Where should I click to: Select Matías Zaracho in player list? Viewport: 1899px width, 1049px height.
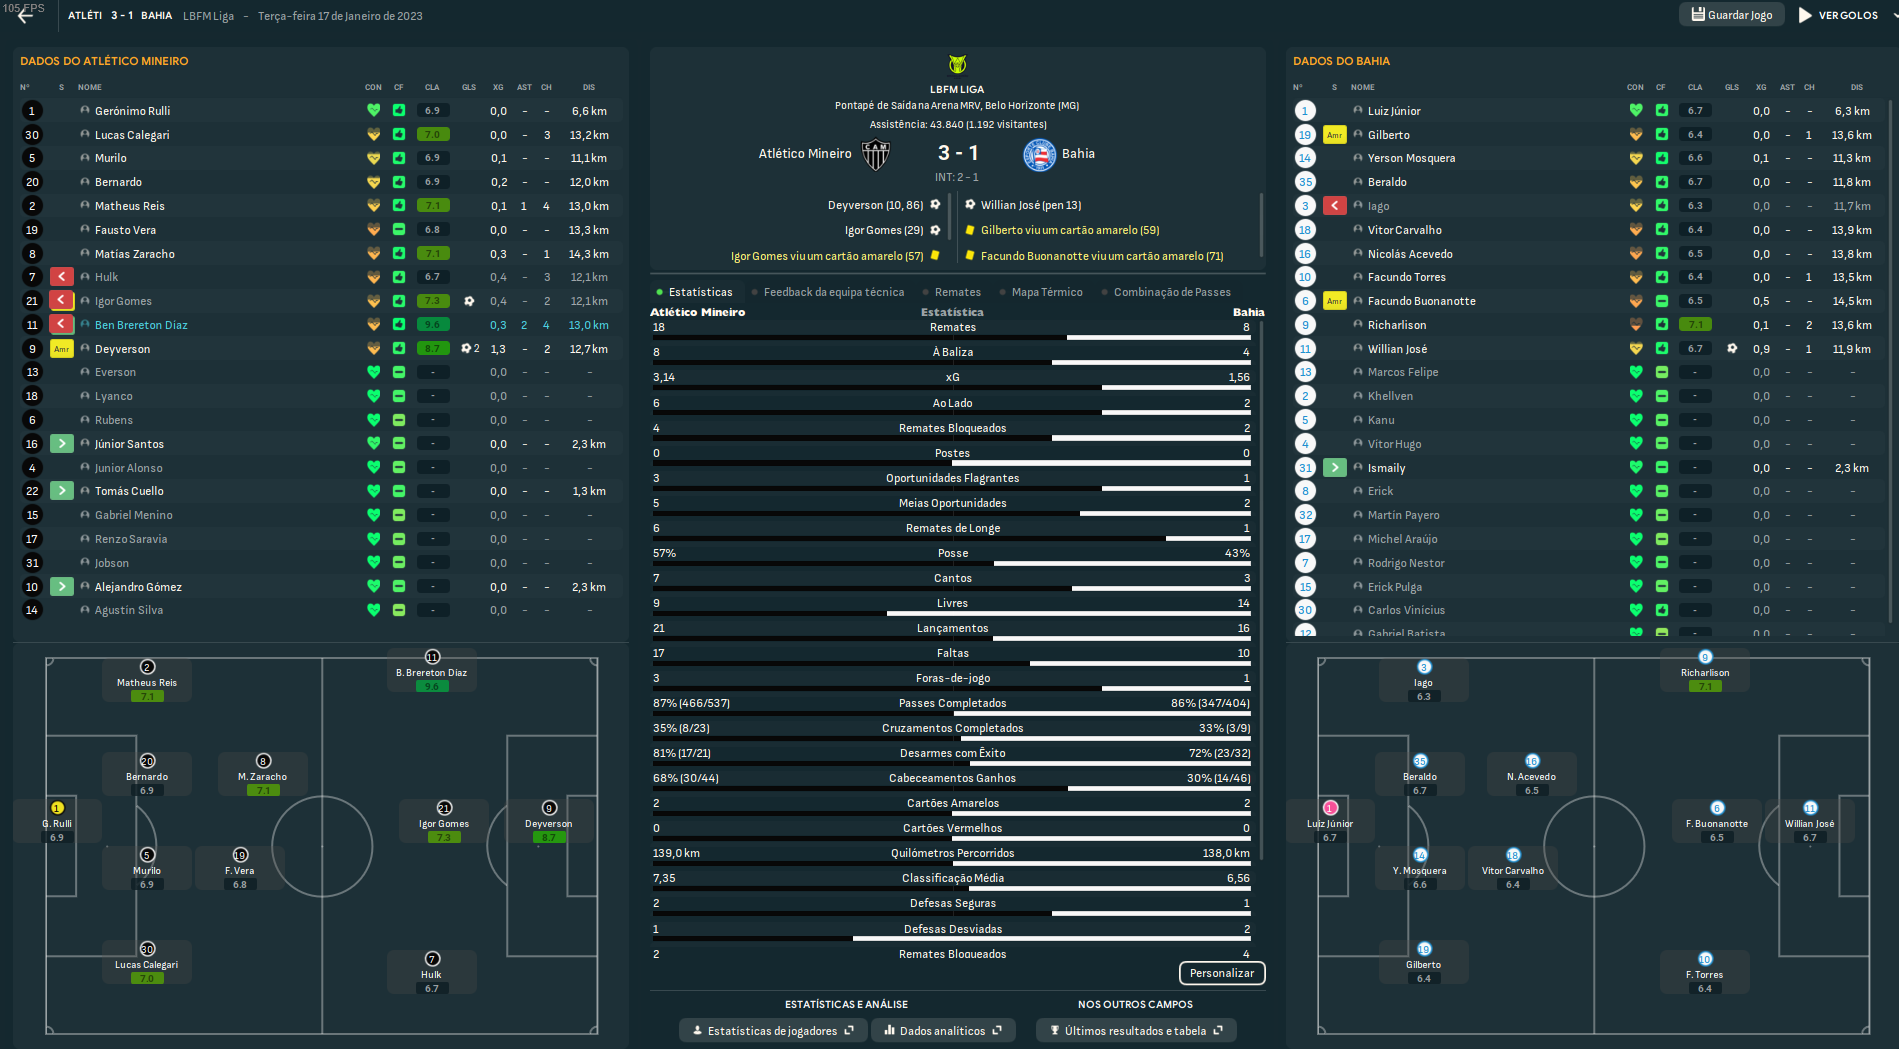pos(135,254)
